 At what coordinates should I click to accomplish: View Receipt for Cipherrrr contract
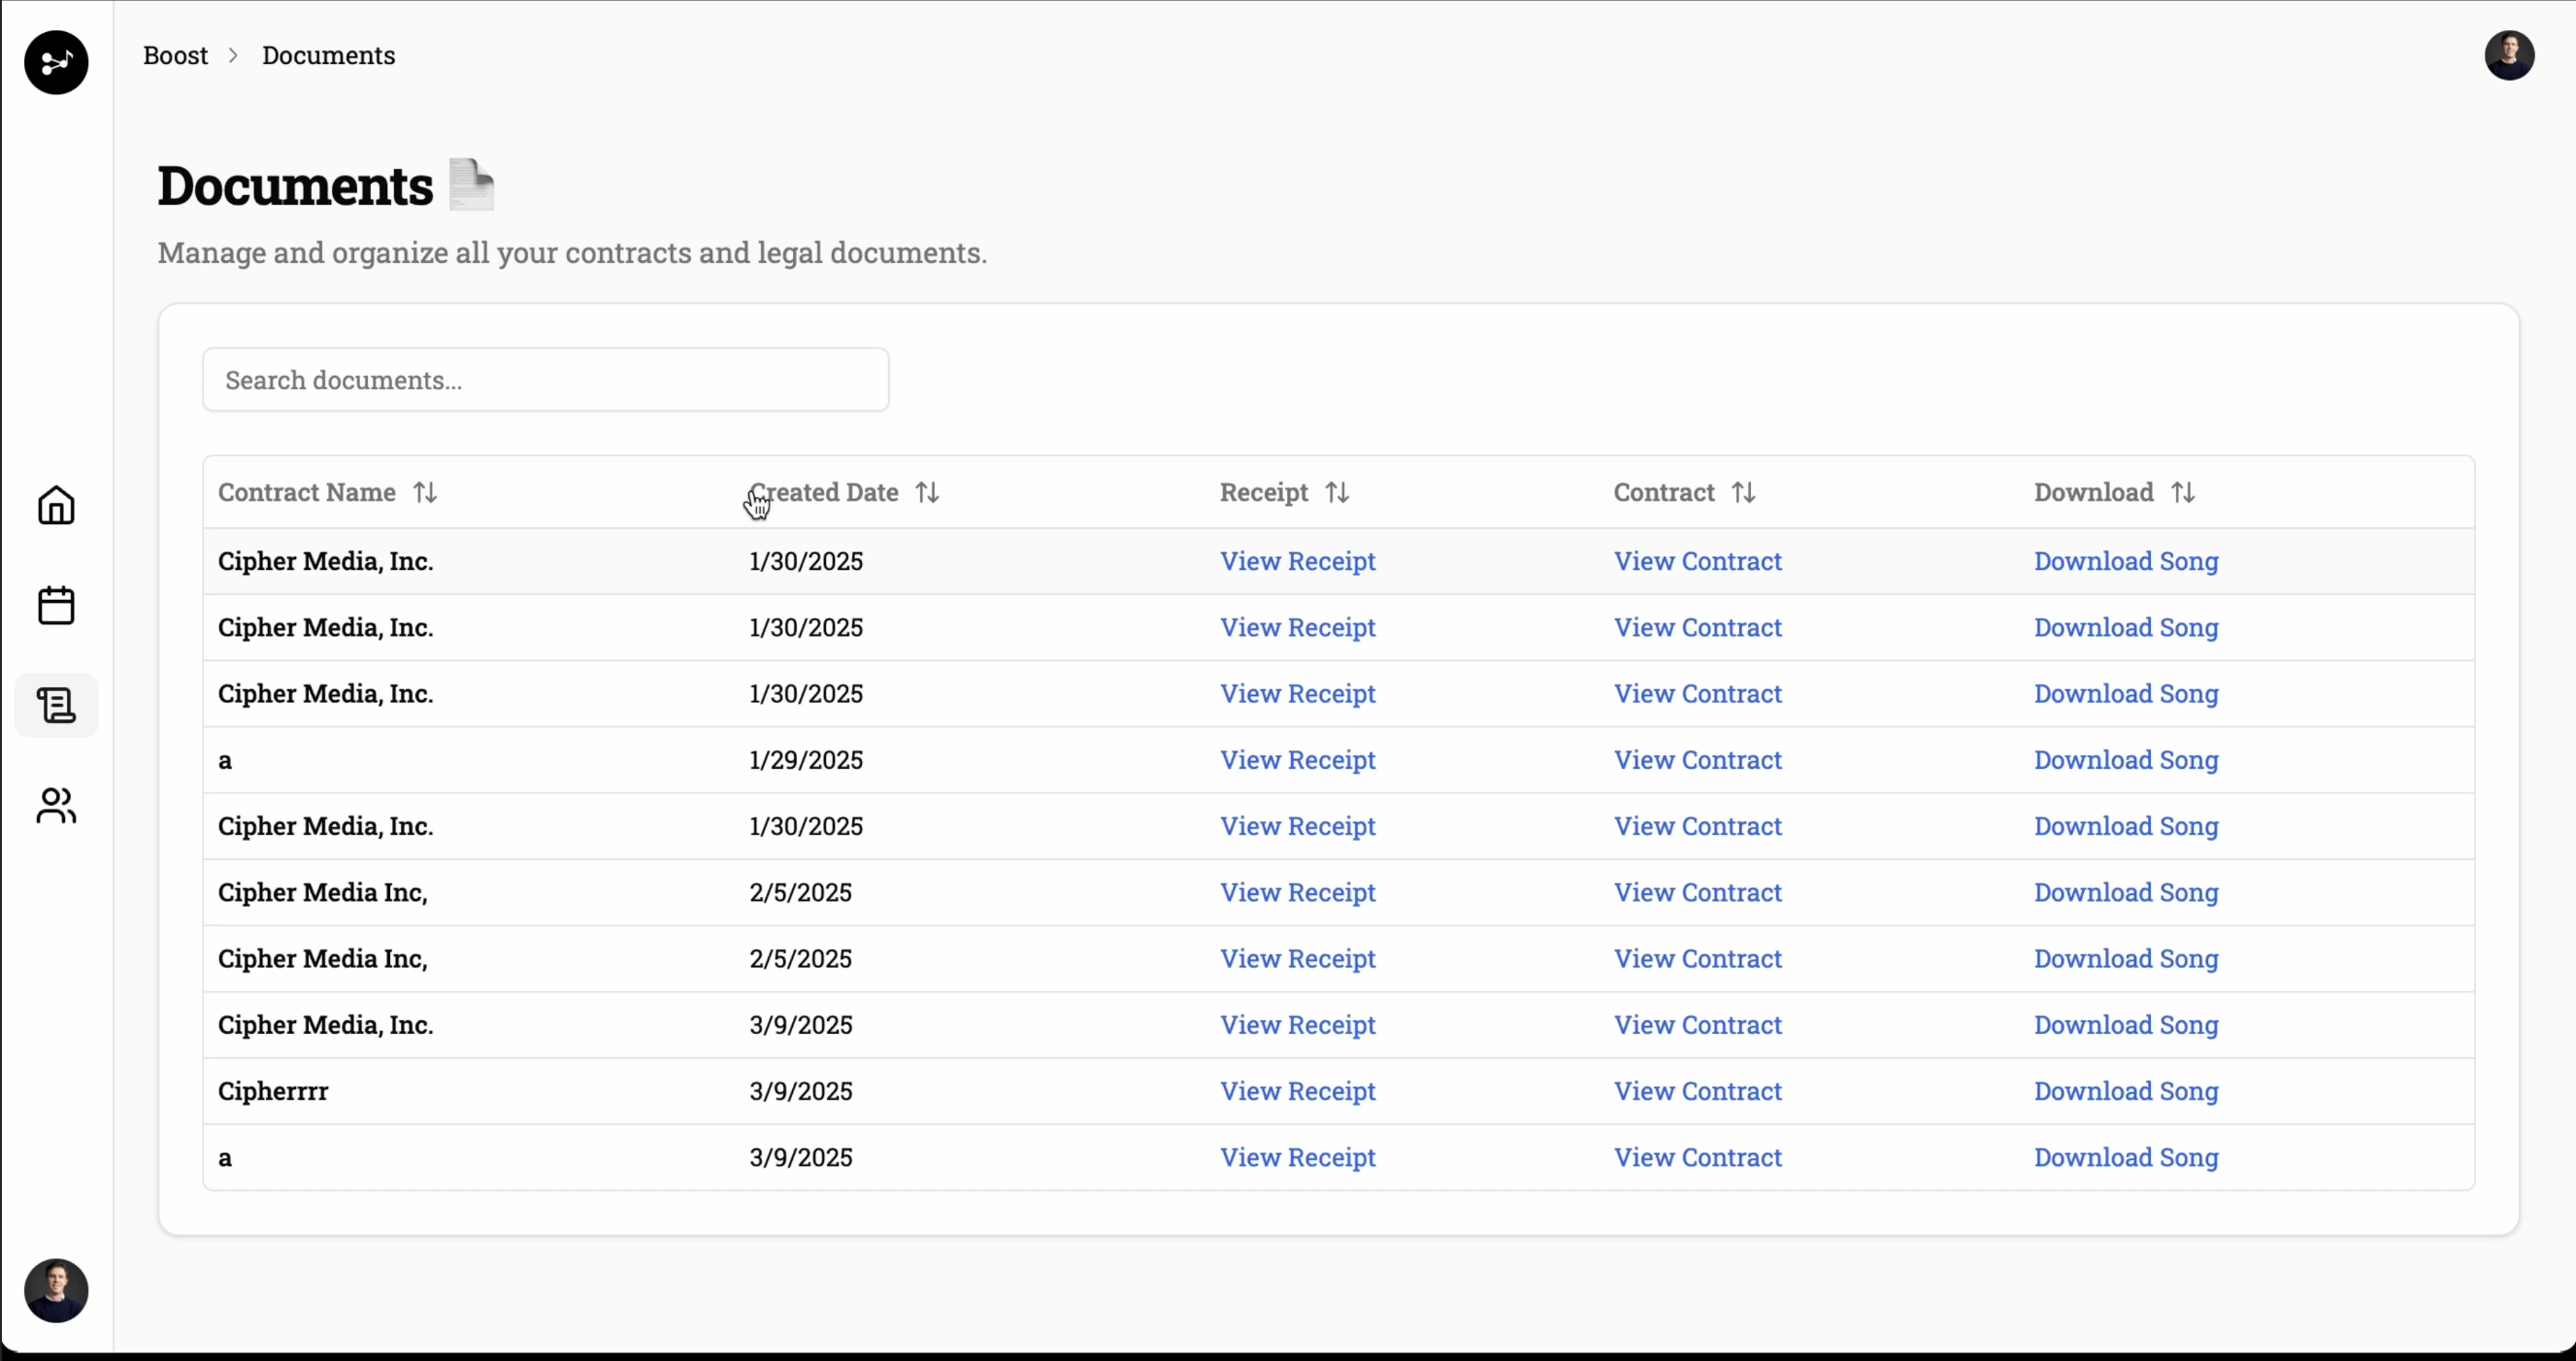[x=1297, y=1091]
